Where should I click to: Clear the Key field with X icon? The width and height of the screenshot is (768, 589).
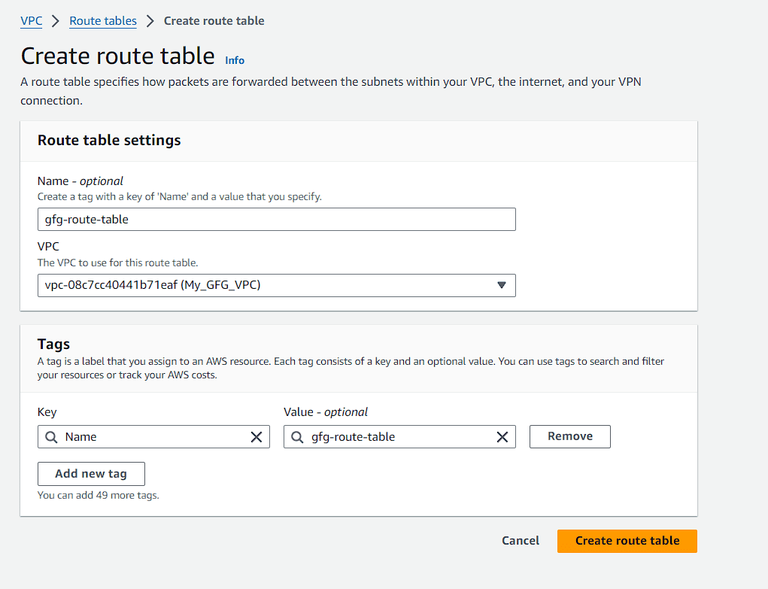256,437
